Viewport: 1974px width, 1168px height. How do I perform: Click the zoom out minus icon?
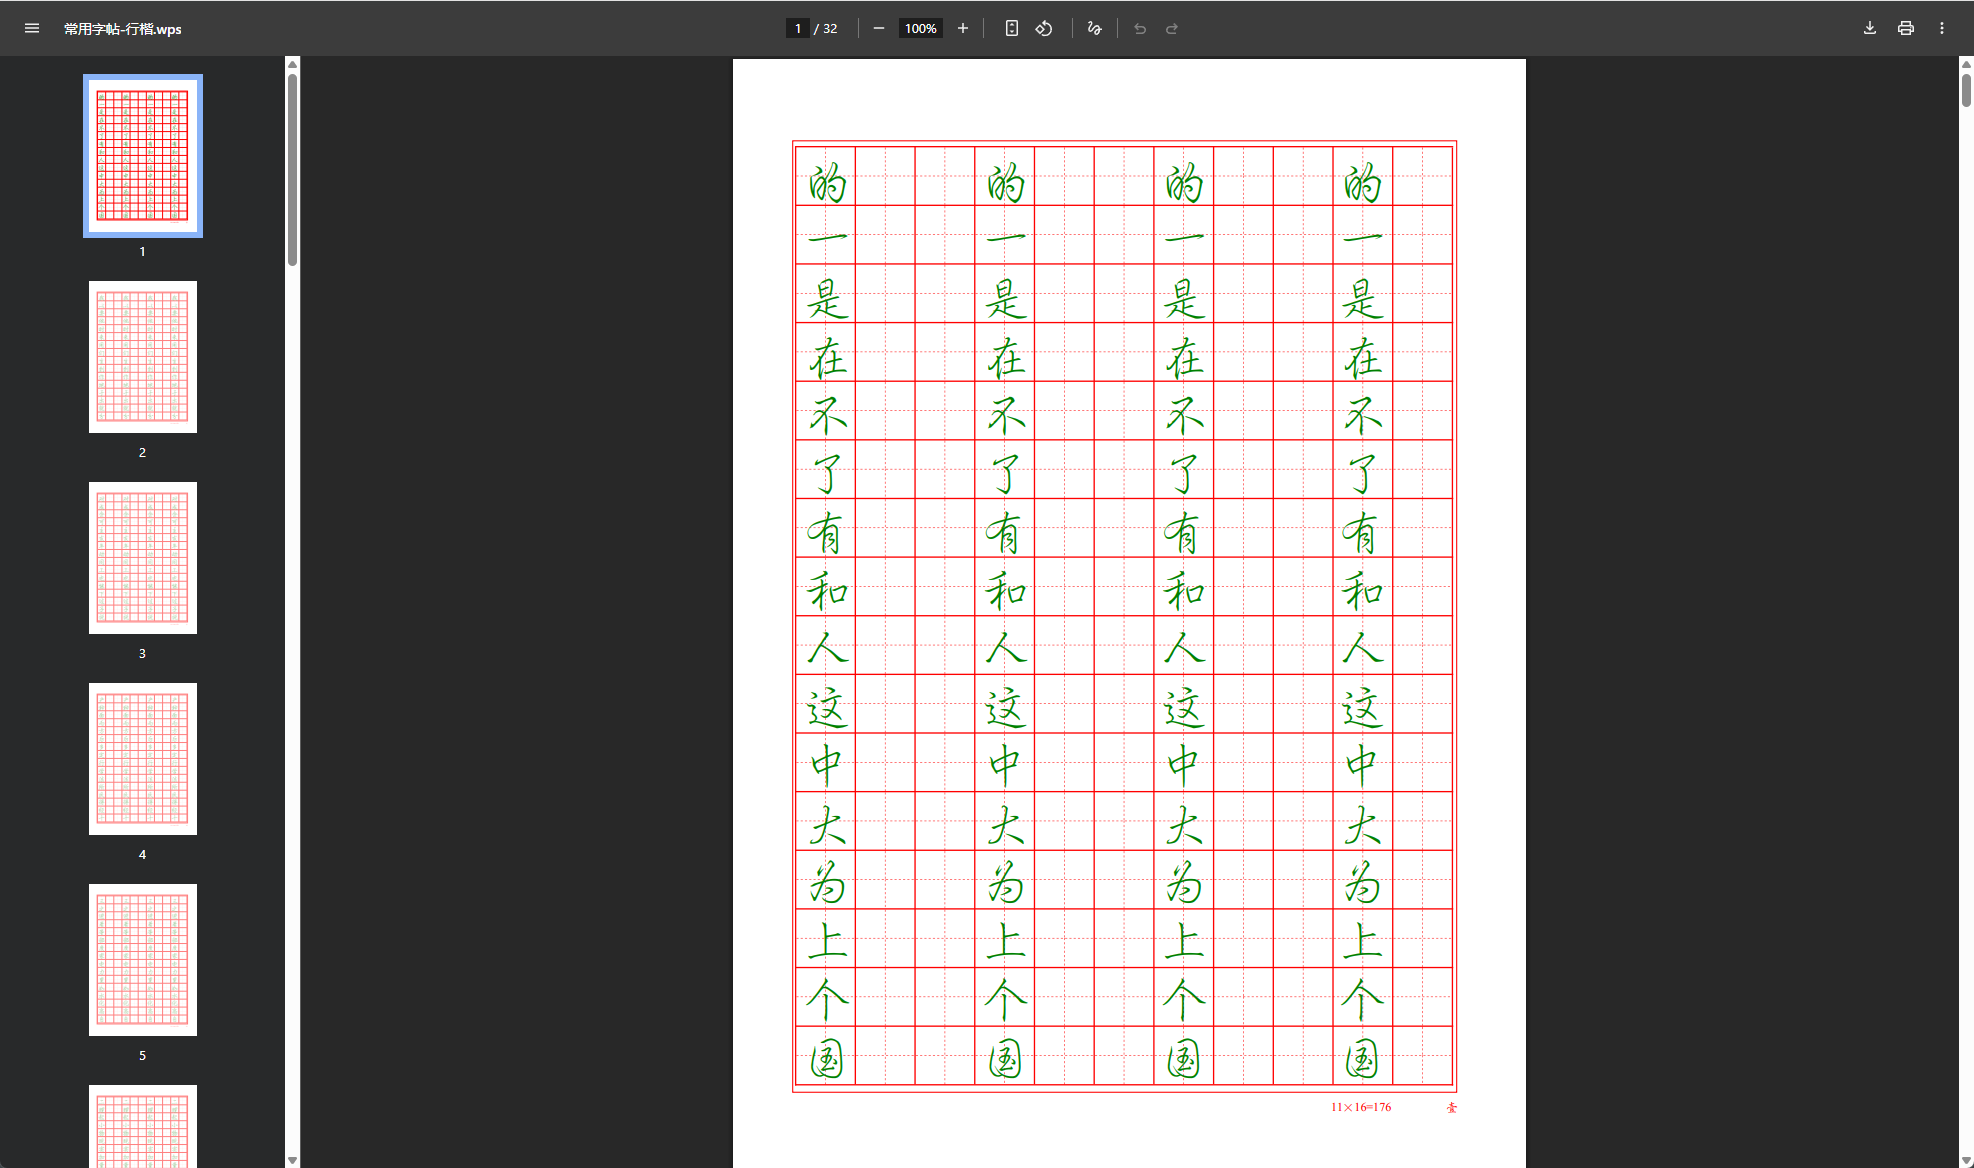pos(878,29)
